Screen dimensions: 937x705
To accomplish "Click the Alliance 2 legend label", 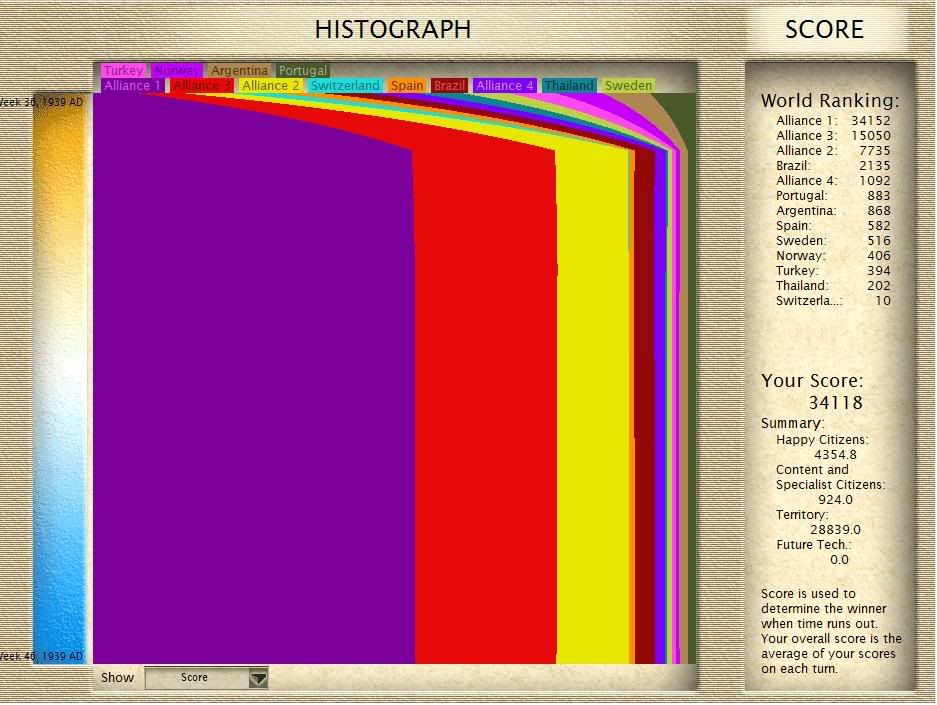I will point(270,85).
